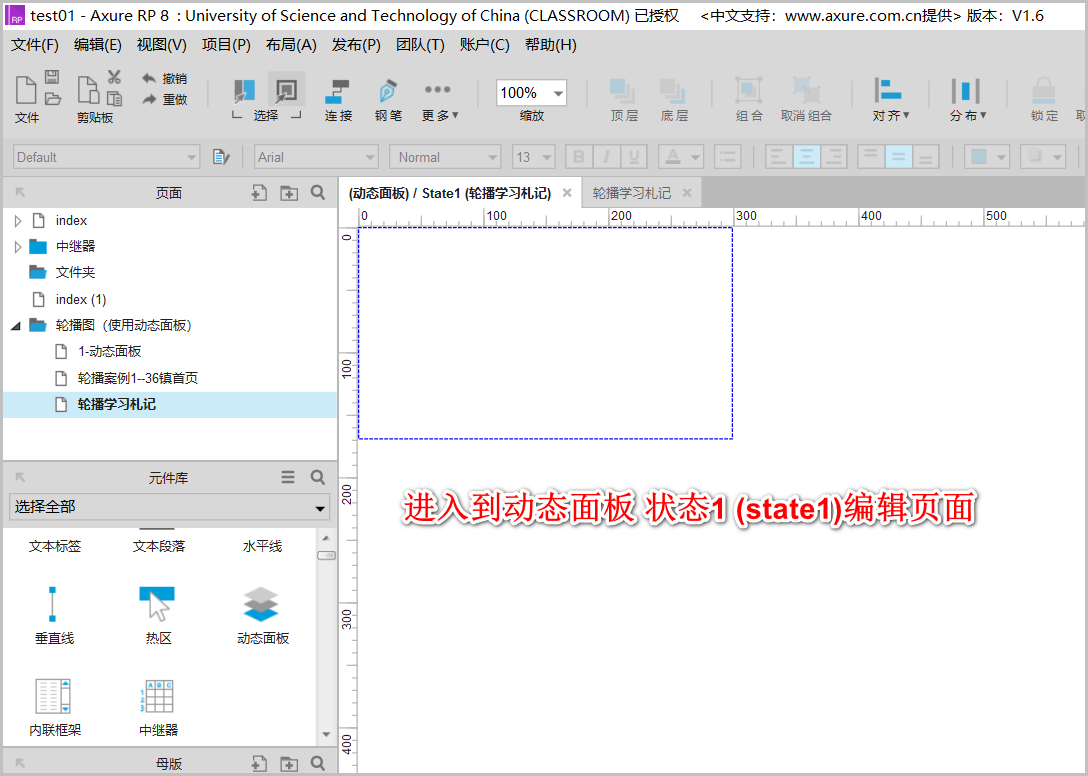Viewport: 1088px width, 776px height.
Task: Align text to middle vertically
Action: (898, 157)
